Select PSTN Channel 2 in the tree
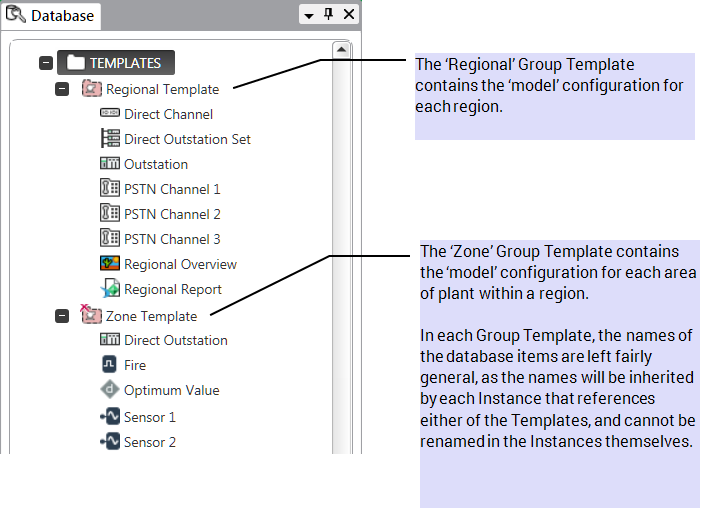Image resolution: width=710 pixels, height=518 pixels. [x=172, y=214]
